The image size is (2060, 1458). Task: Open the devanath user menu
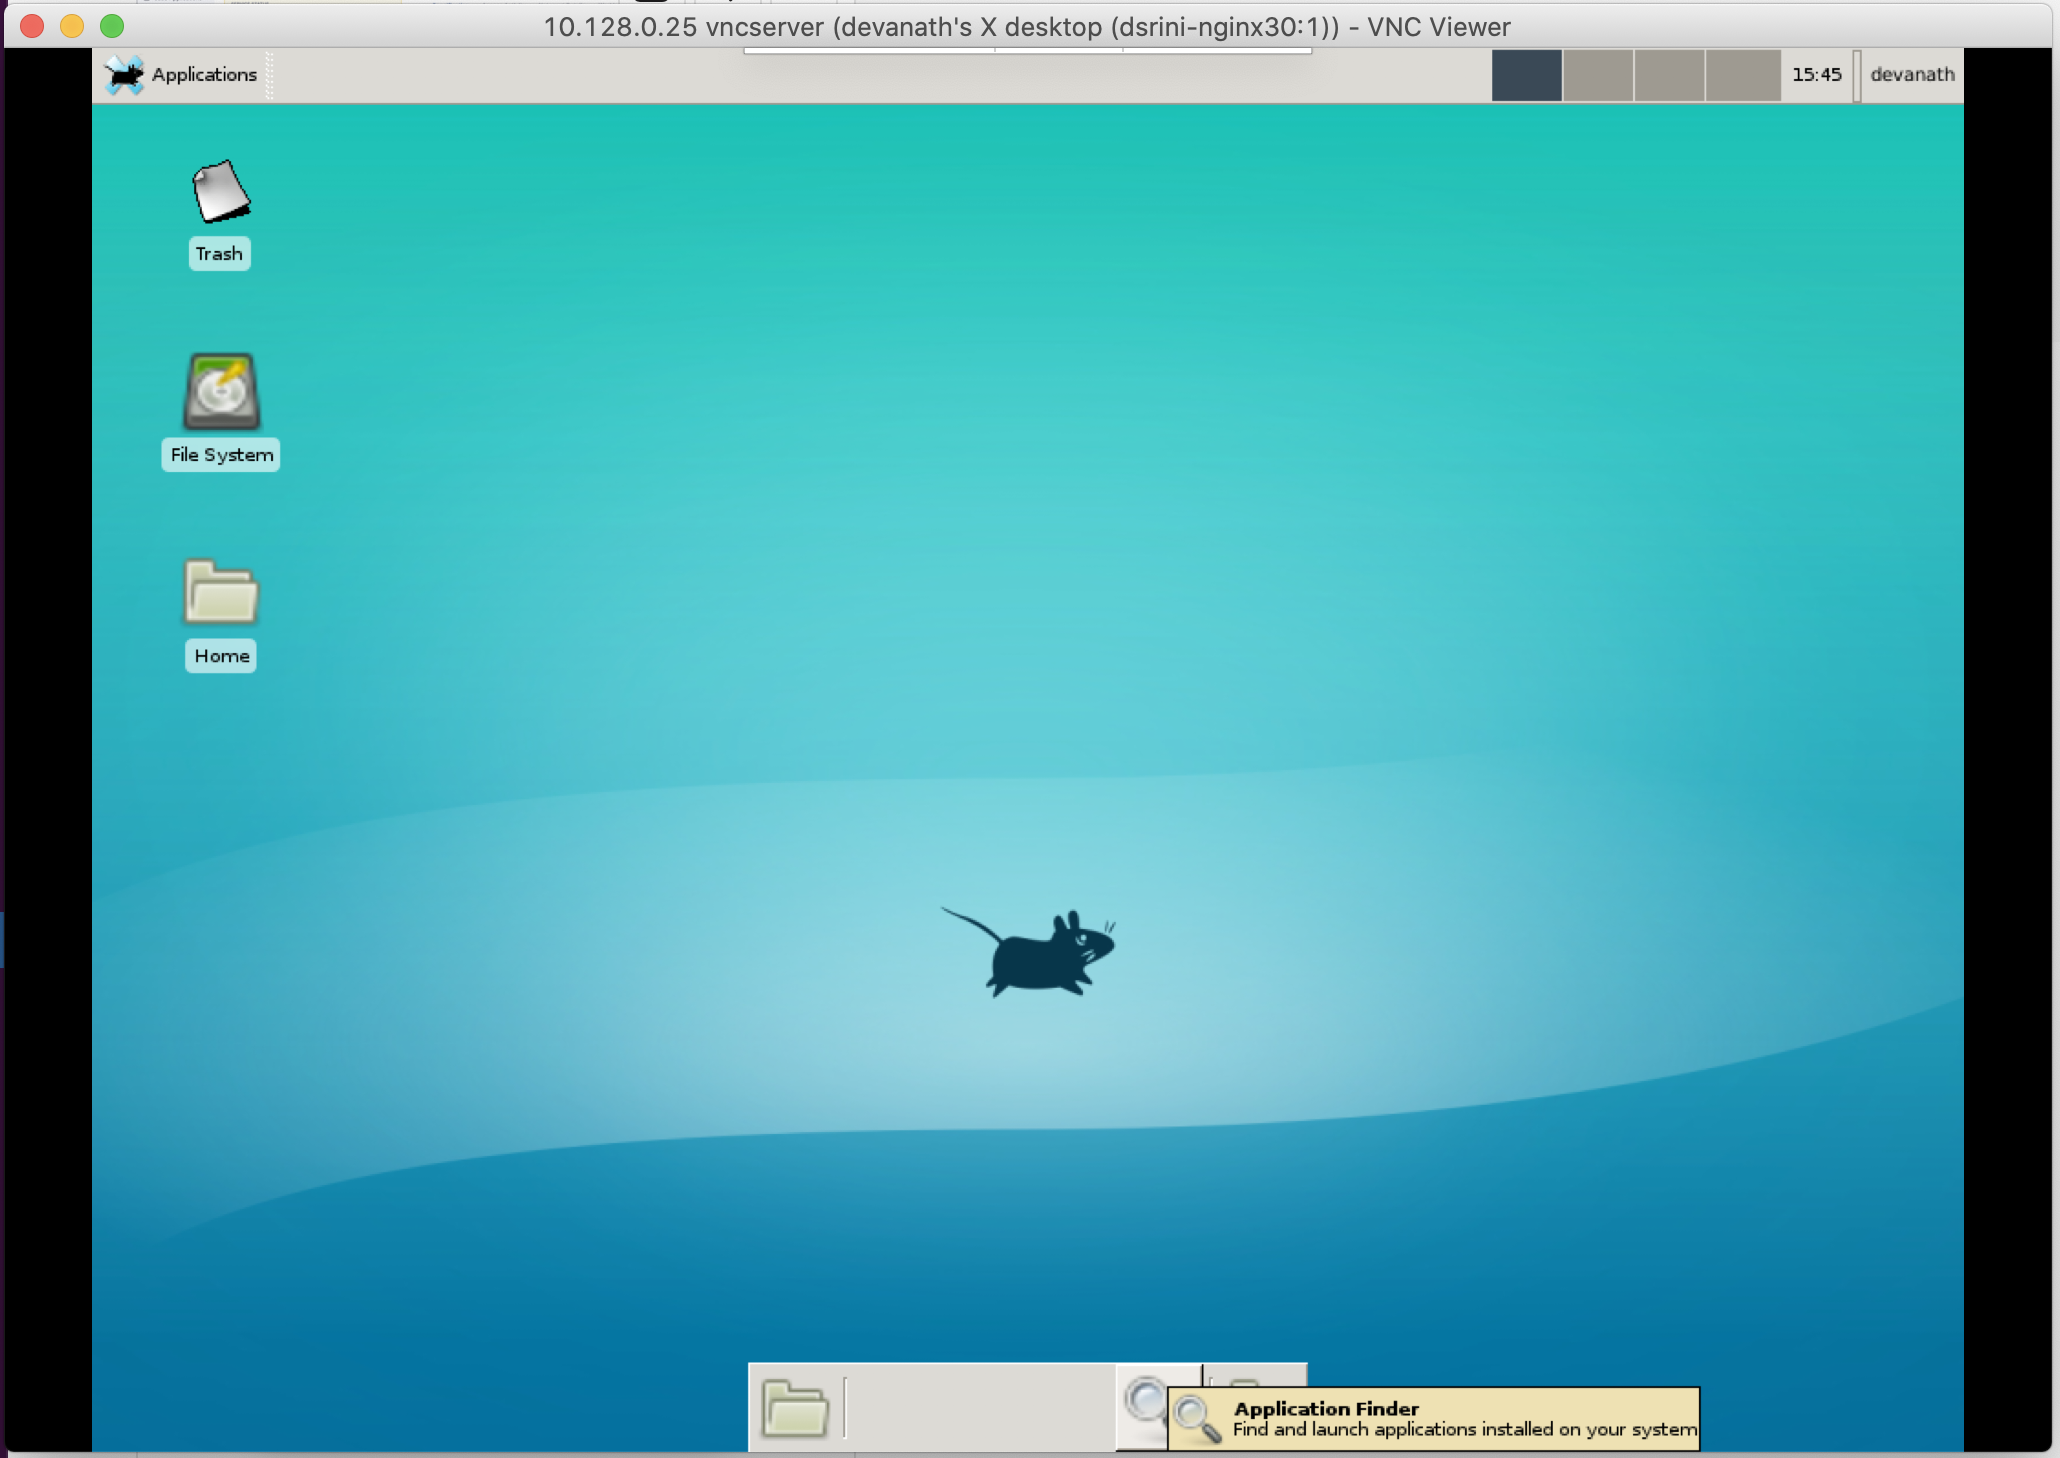tap(1911, 75)
